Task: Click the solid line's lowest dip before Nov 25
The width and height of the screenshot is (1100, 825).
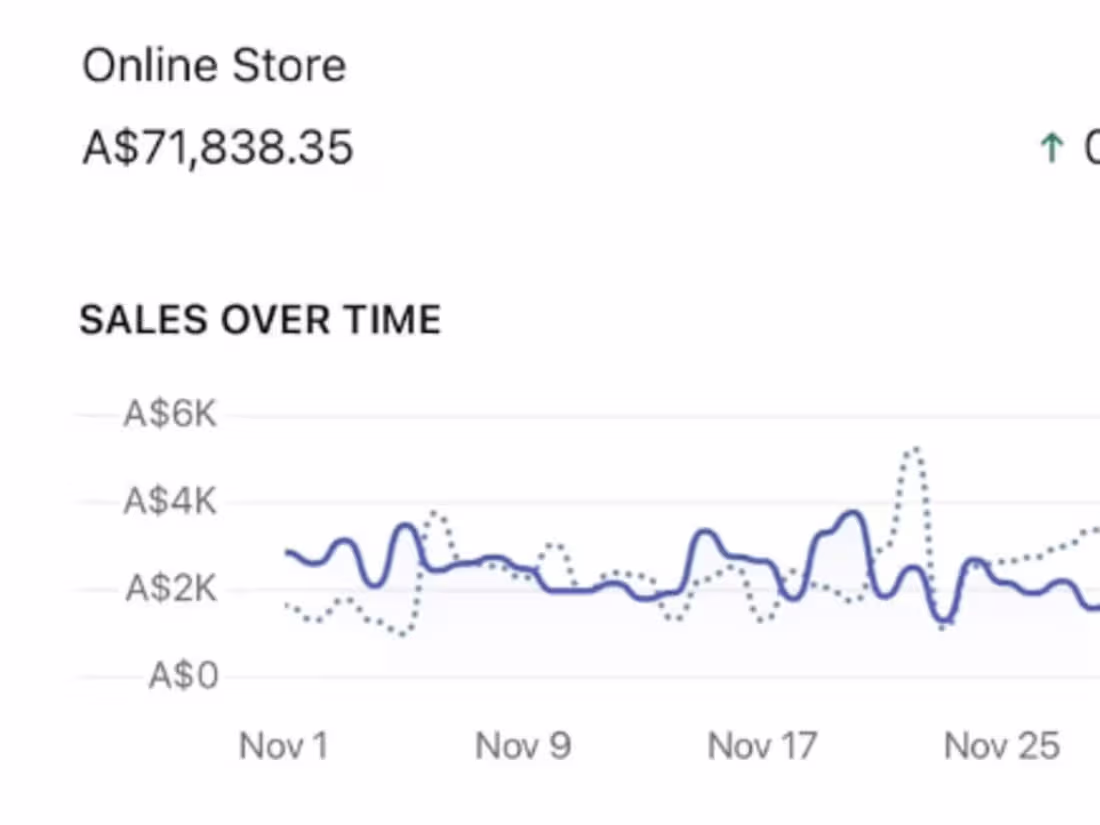Action: click(x=944, y=621)
